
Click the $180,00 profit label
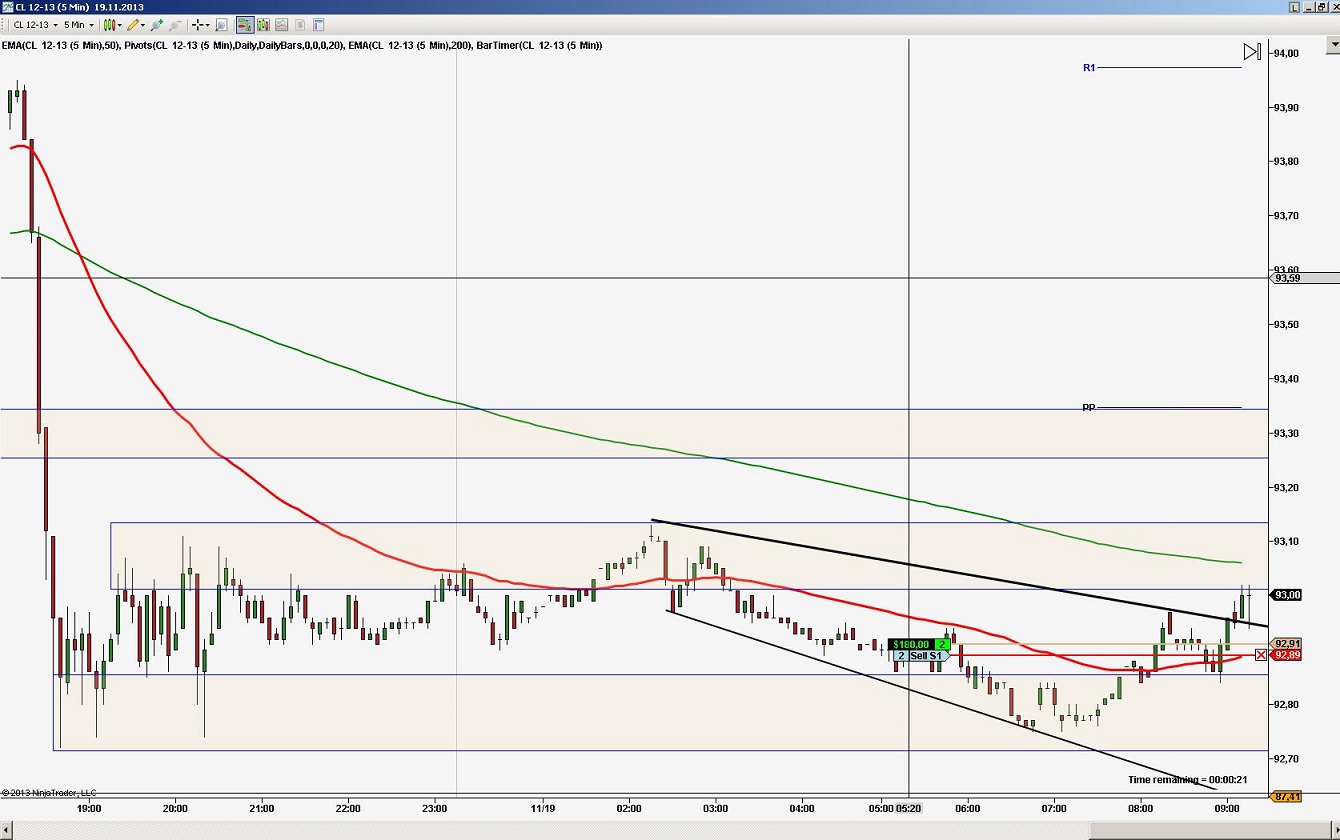pyautogui.click(x=912, y=644)
